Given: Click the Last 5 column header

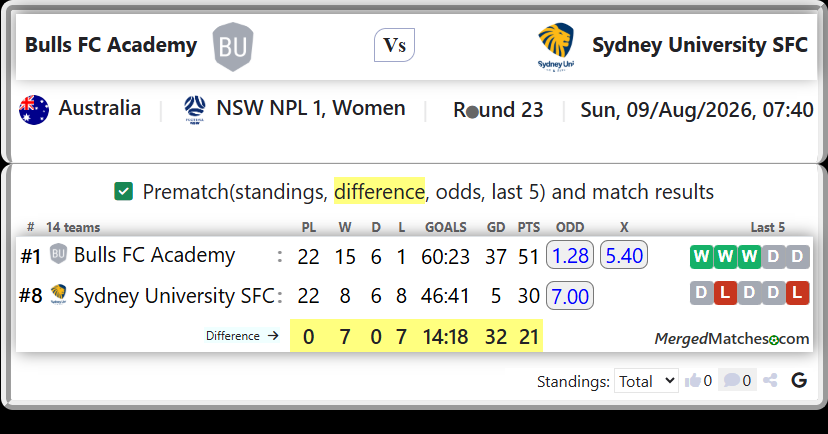Looking at the screenshot, I should 768,227.
